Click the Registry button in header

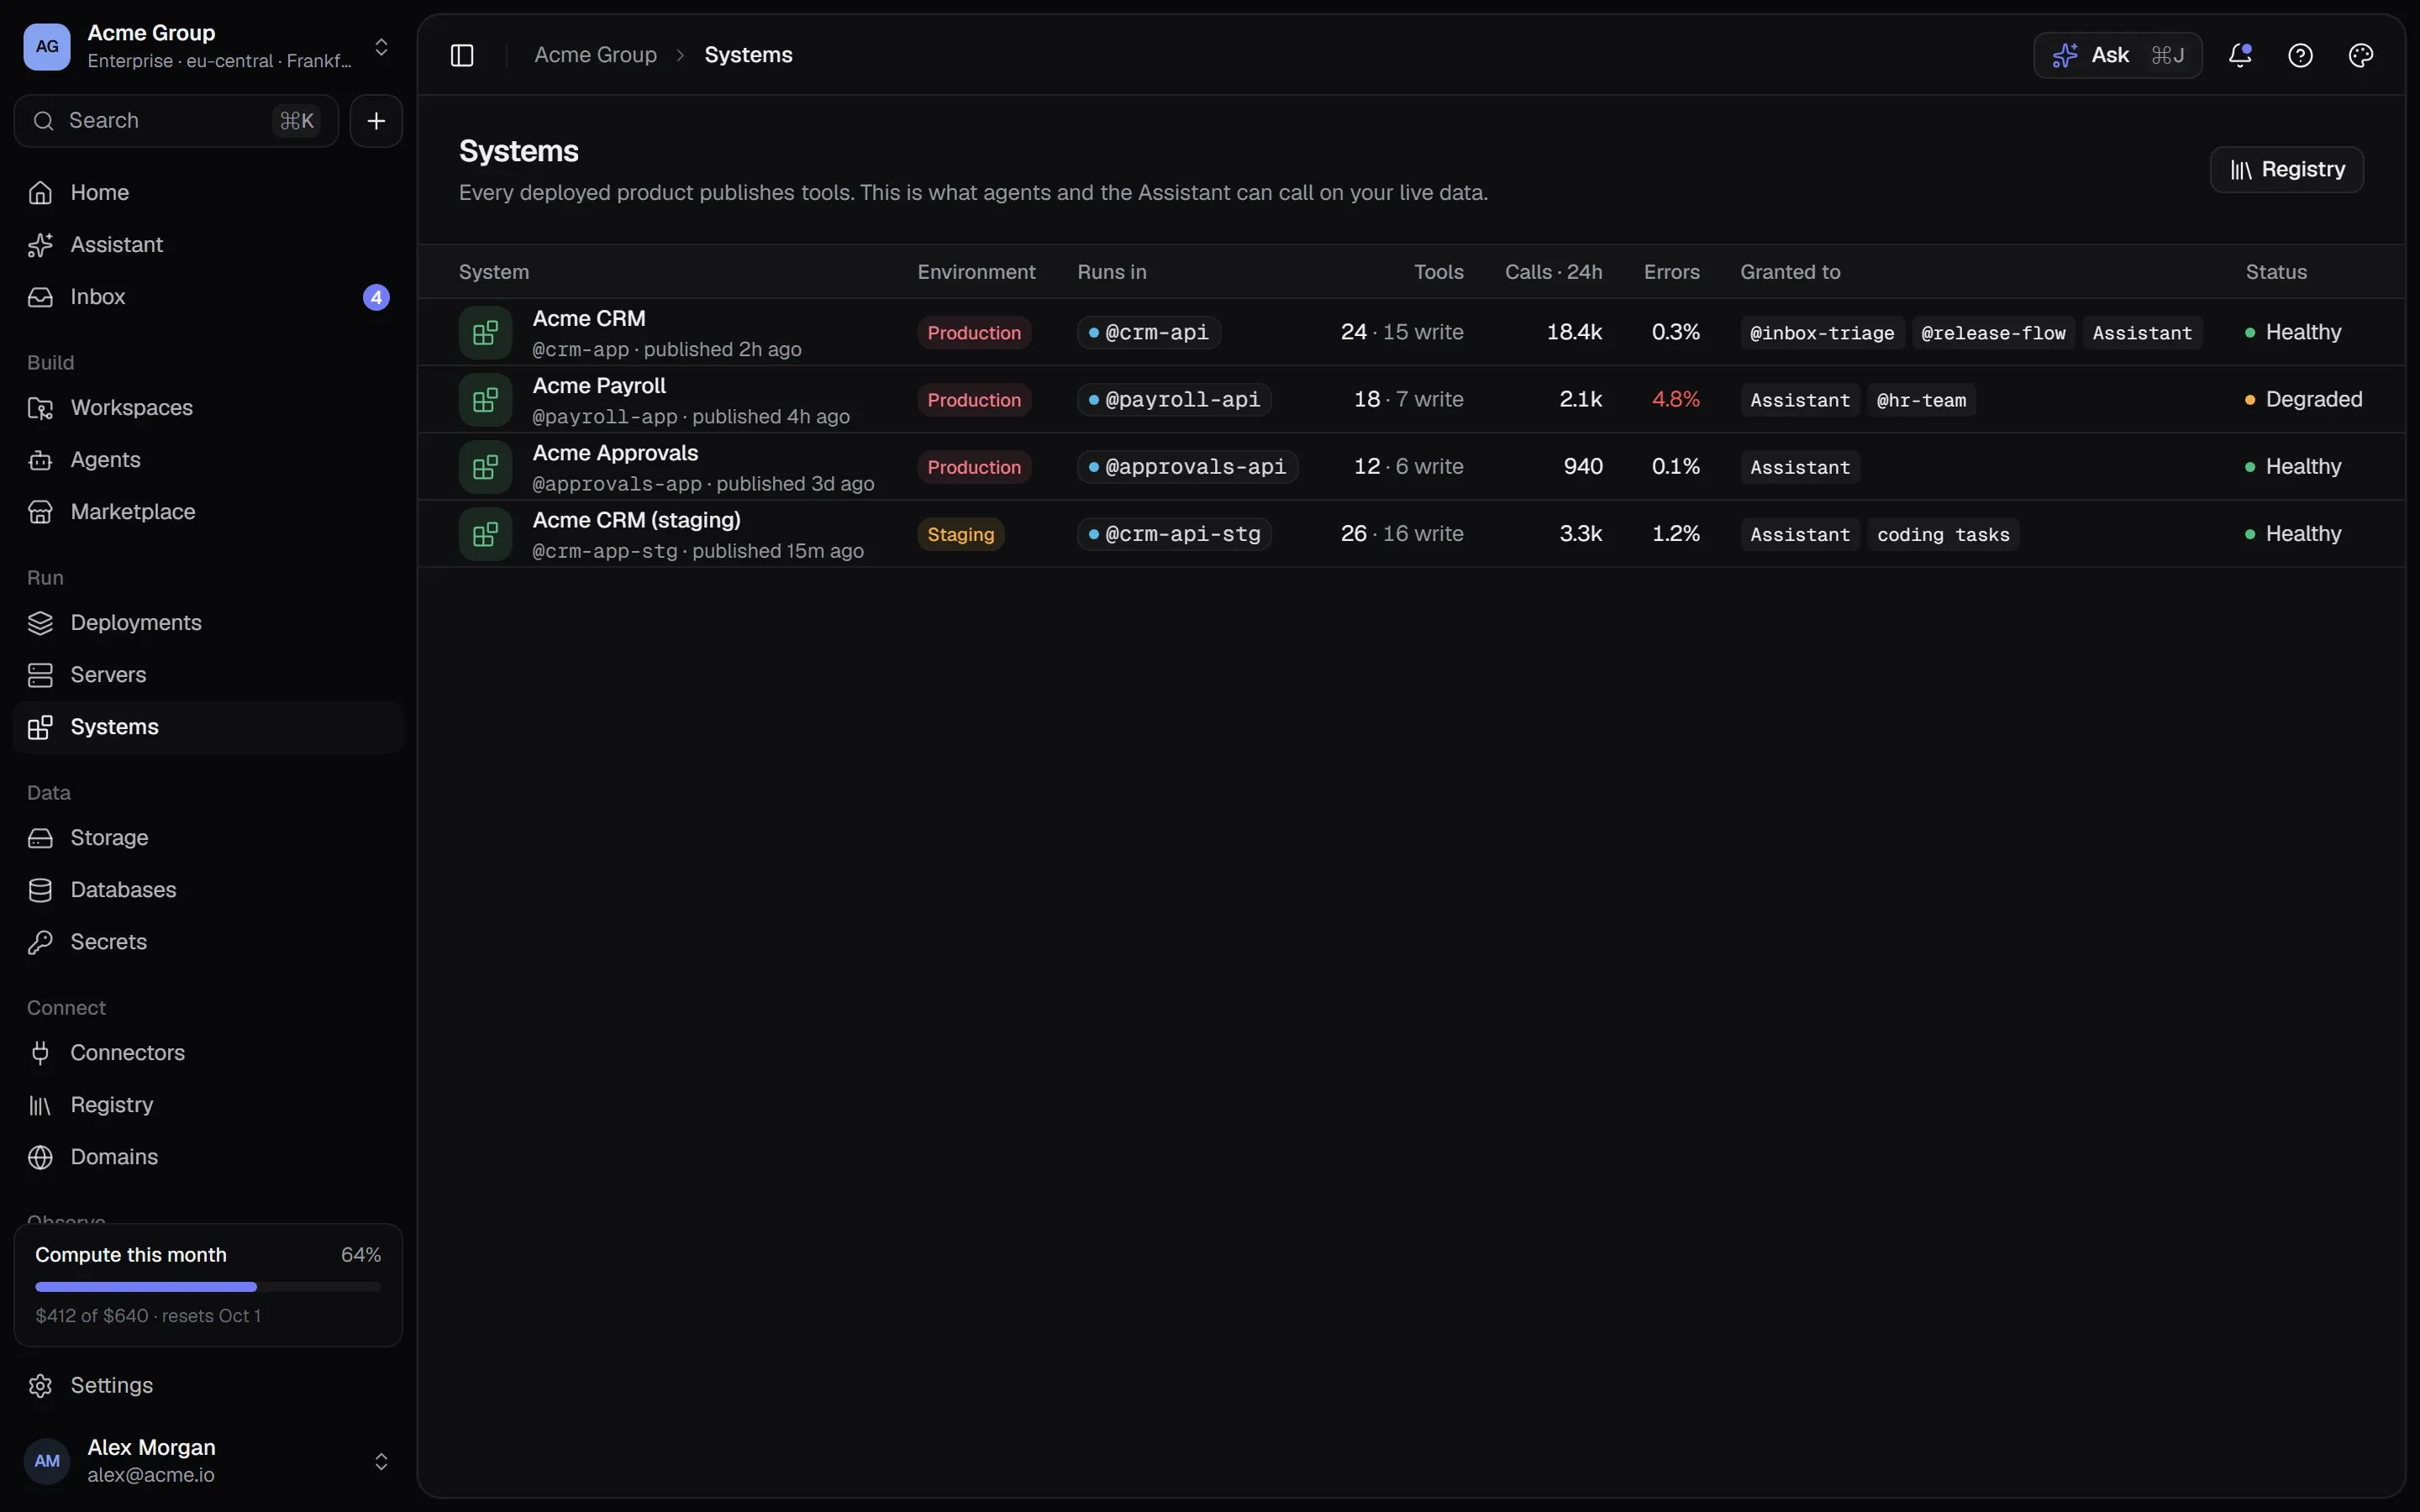tap(2287, 170)
